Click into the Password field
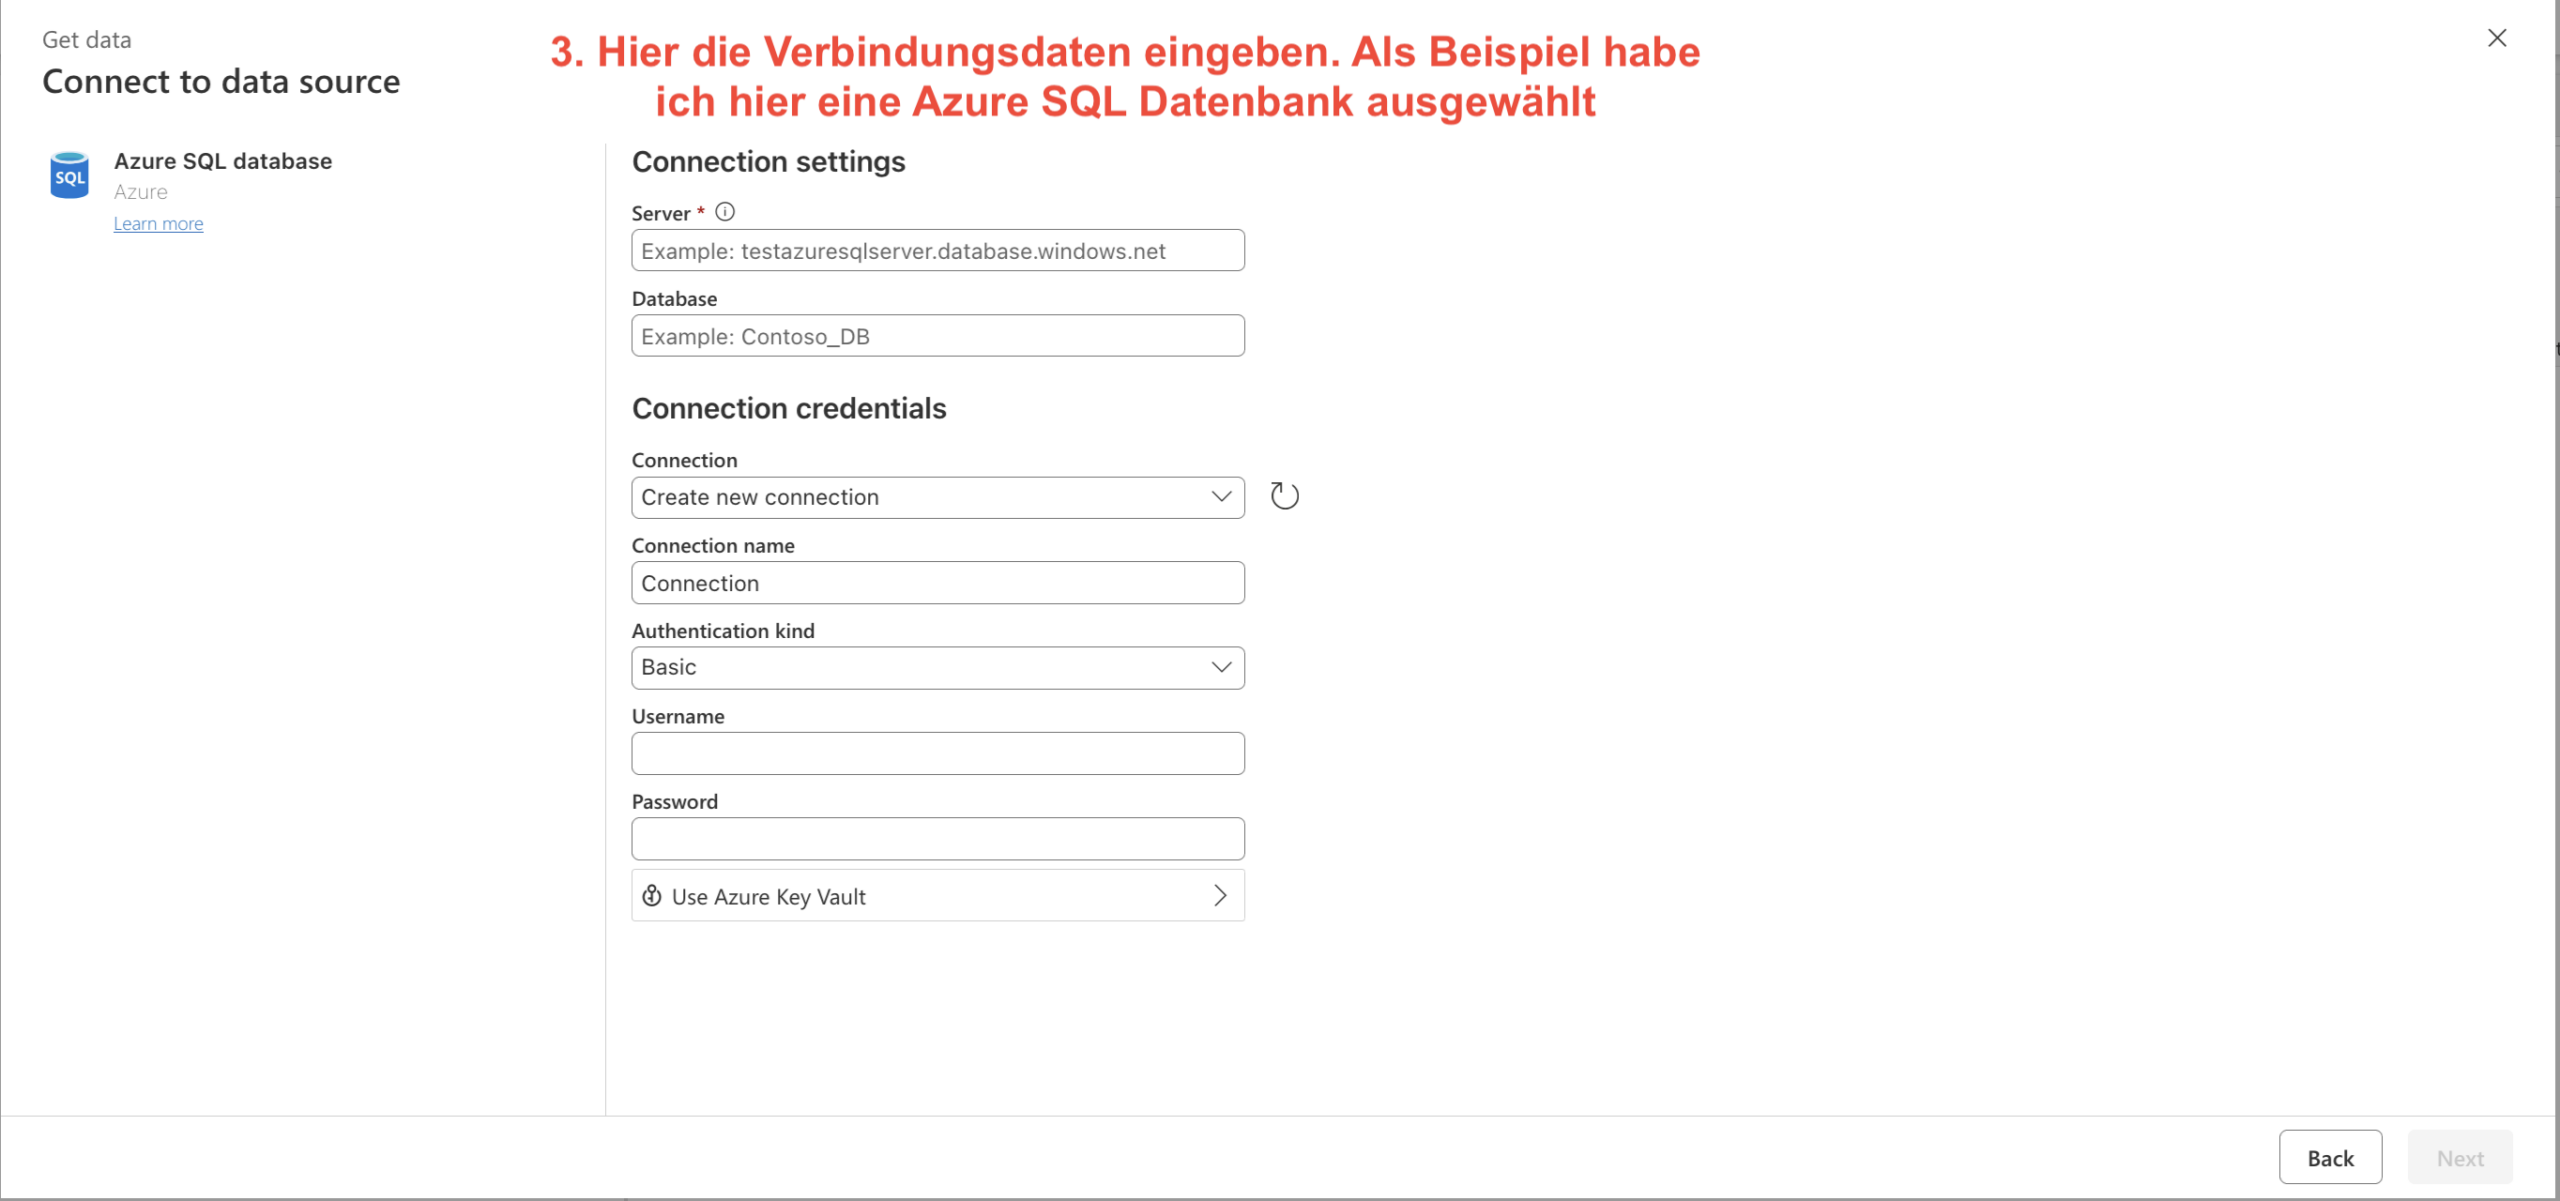 click(x=937, y=839)
